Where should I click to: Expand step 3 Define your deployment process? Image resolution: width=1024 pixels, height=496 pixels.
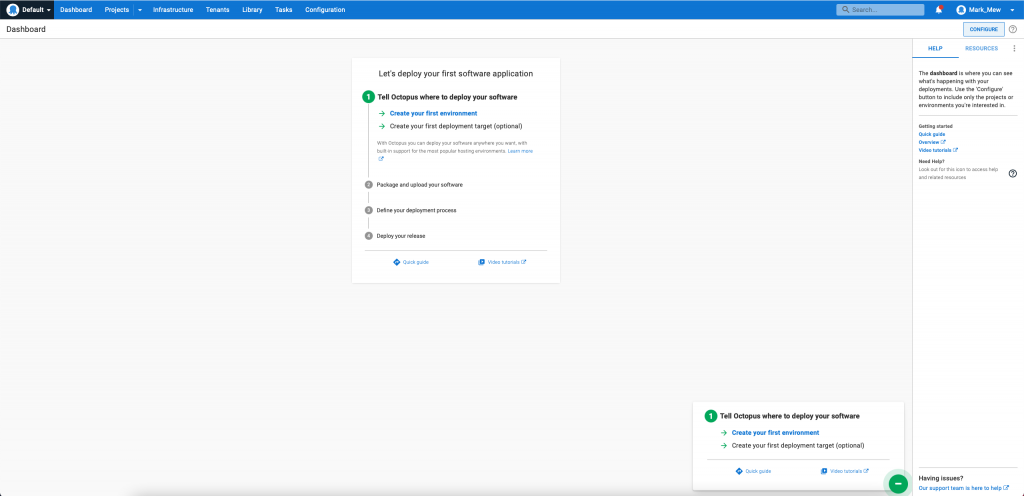tap(416, 210)
